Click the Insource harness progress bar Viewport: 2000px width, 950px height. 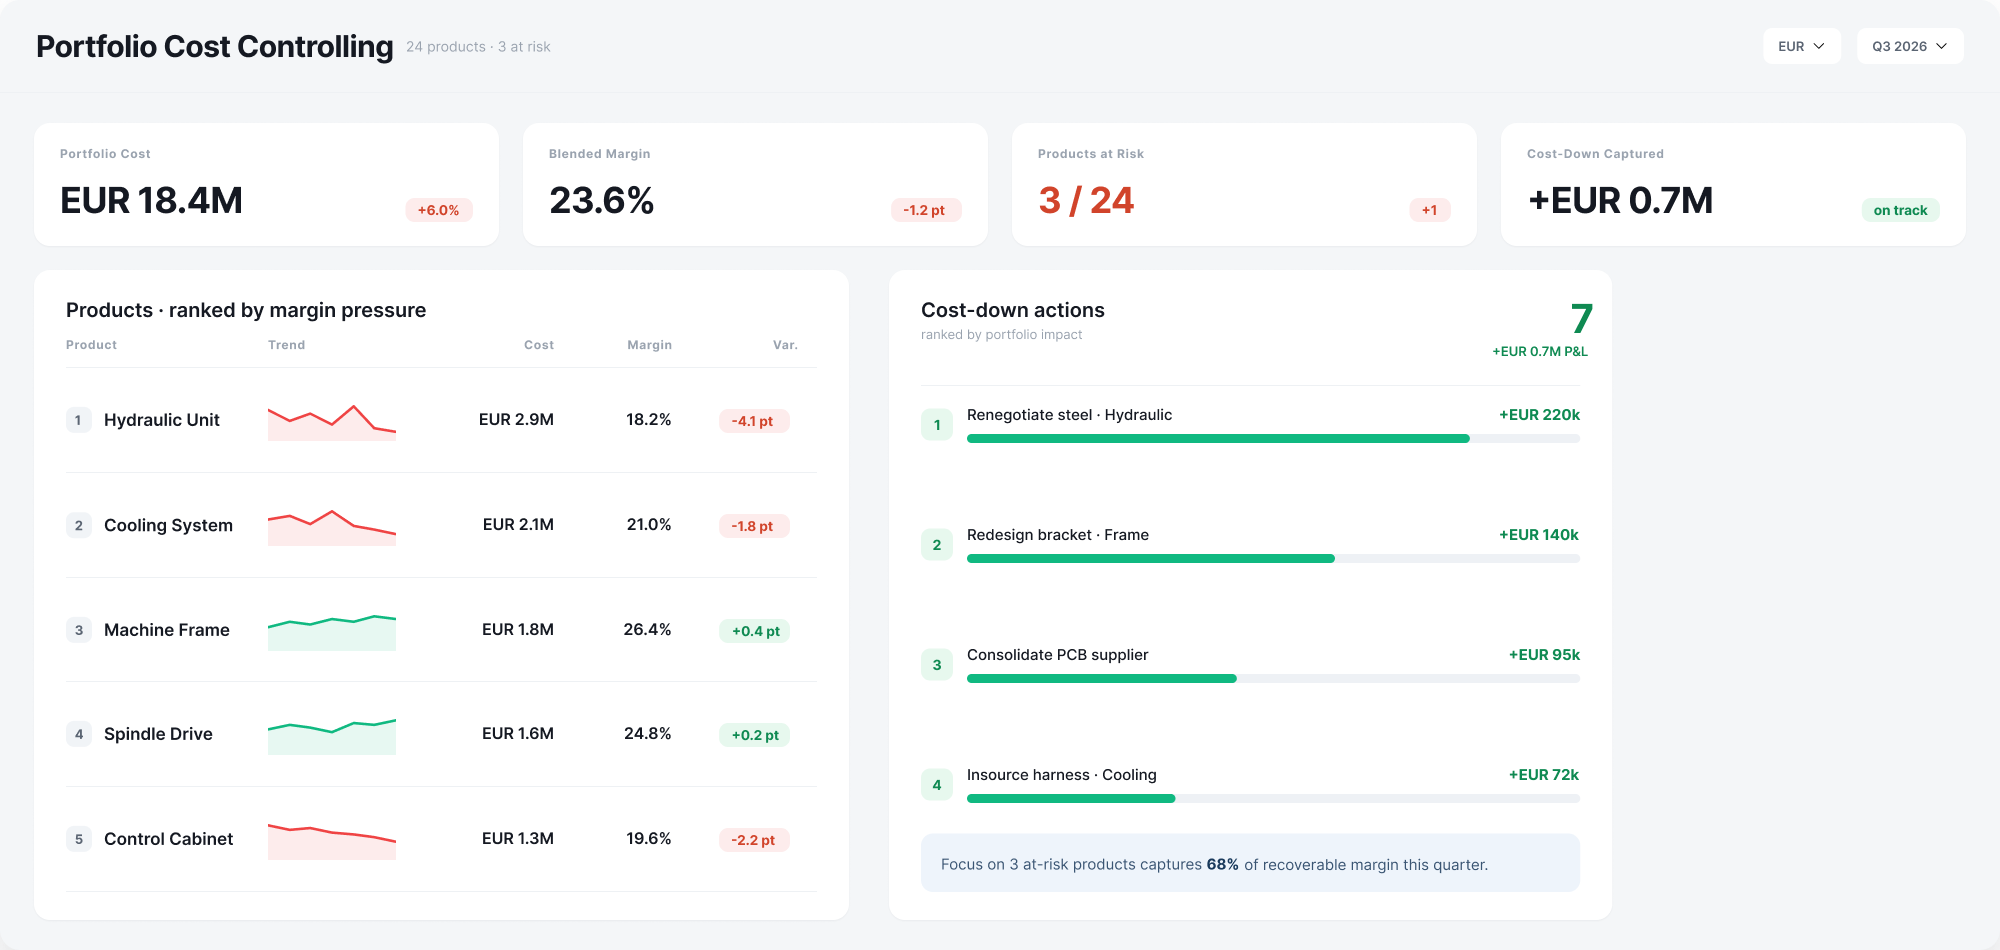(x=1273, y=799)
